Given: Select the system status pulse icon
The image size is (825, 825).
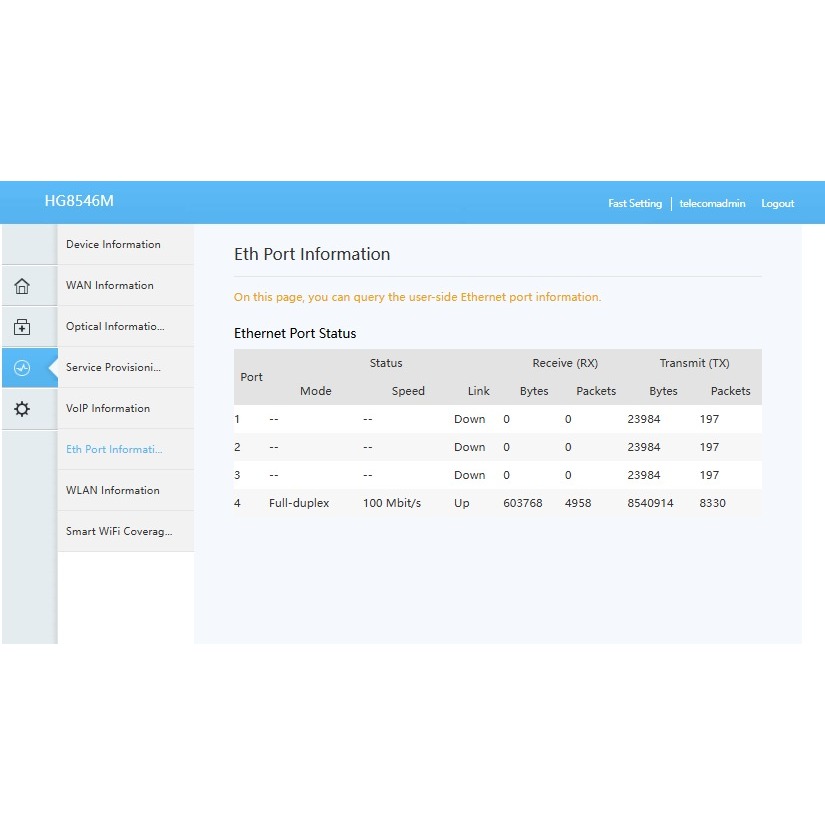Looking at the screenshot, I should coord(22,368).
